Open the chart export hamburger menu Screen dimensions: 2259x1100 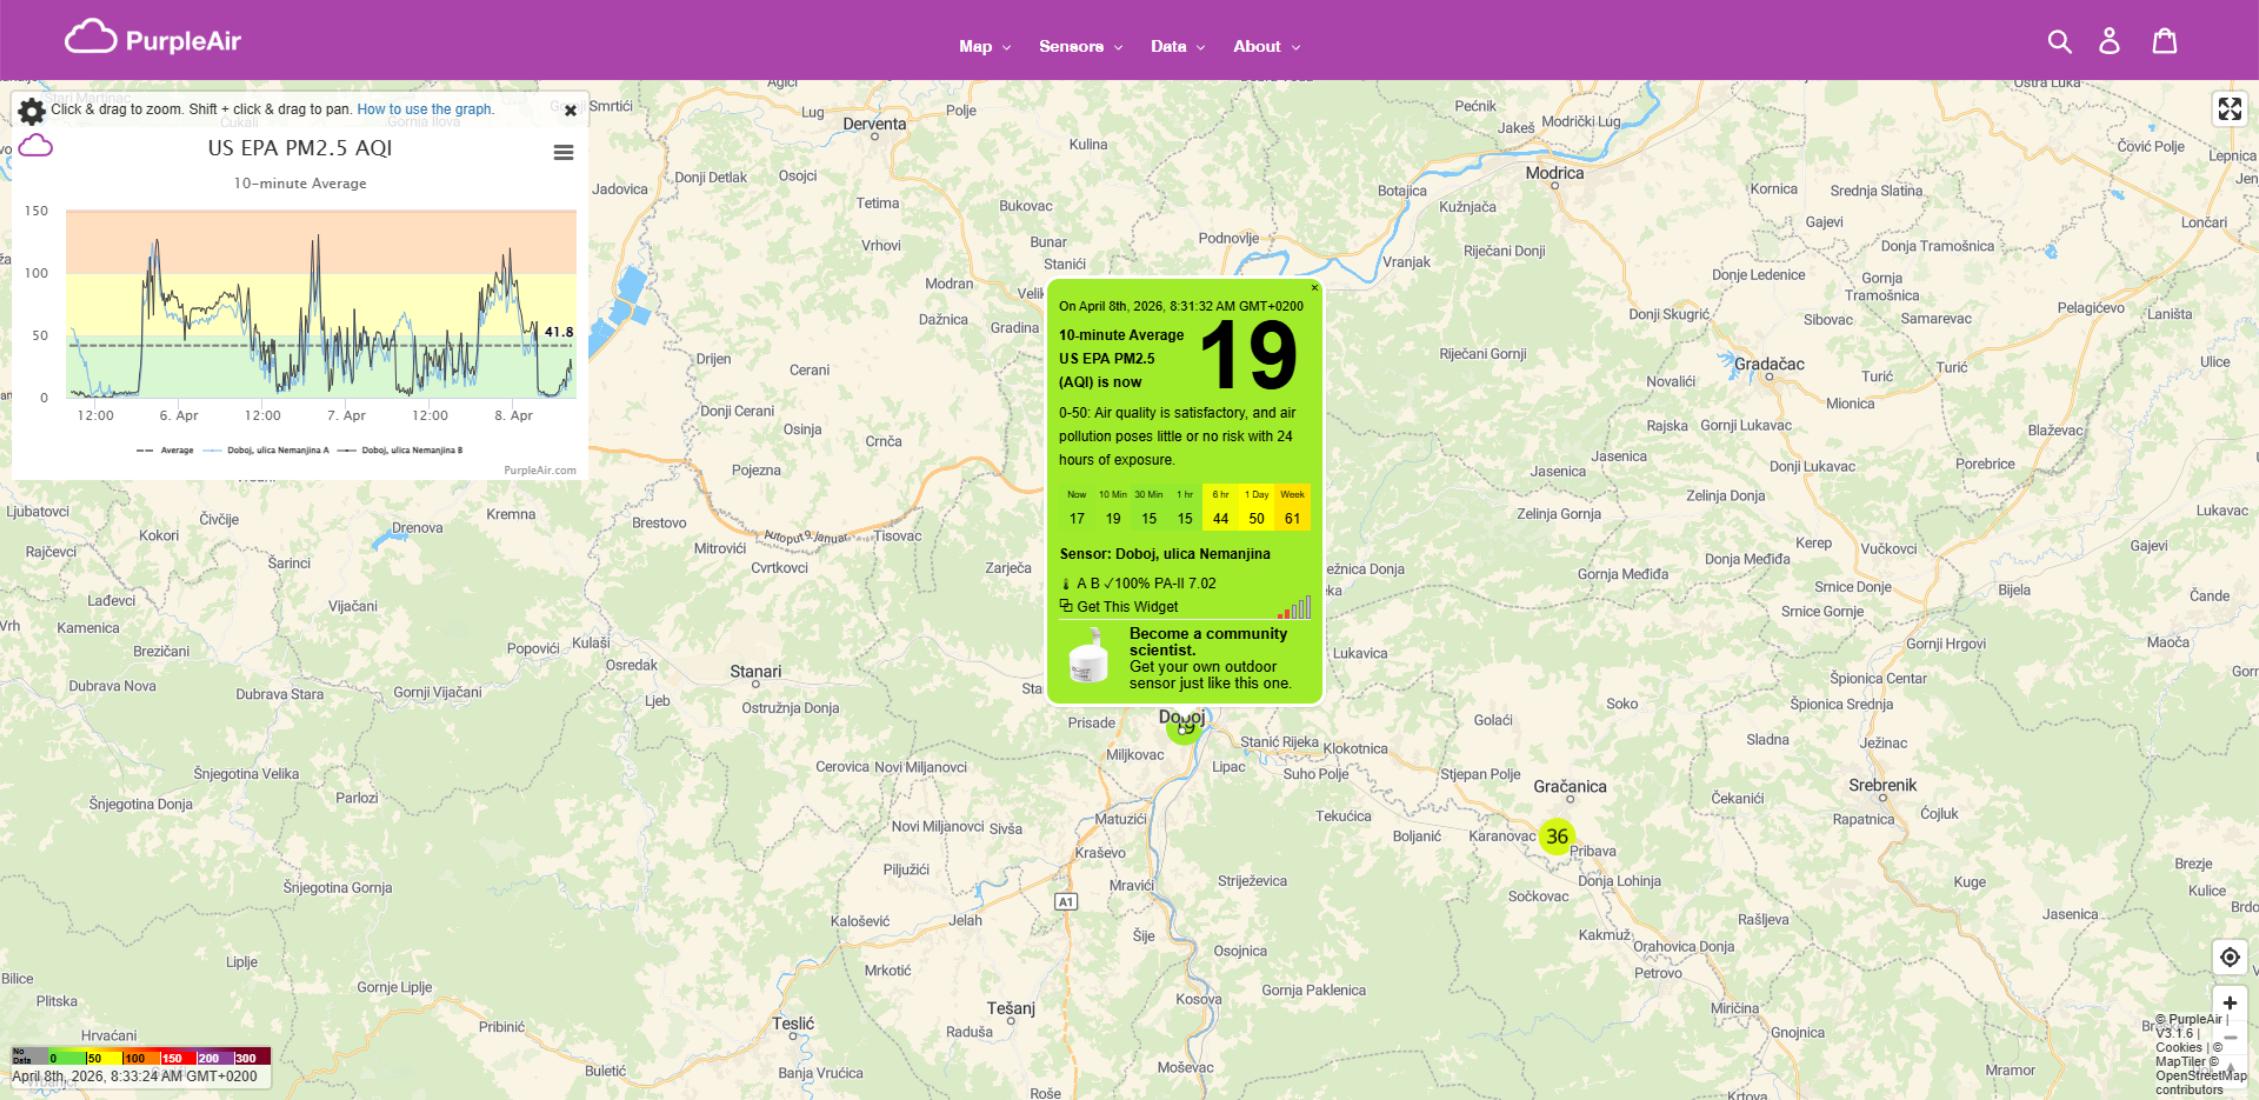(563, 151)
